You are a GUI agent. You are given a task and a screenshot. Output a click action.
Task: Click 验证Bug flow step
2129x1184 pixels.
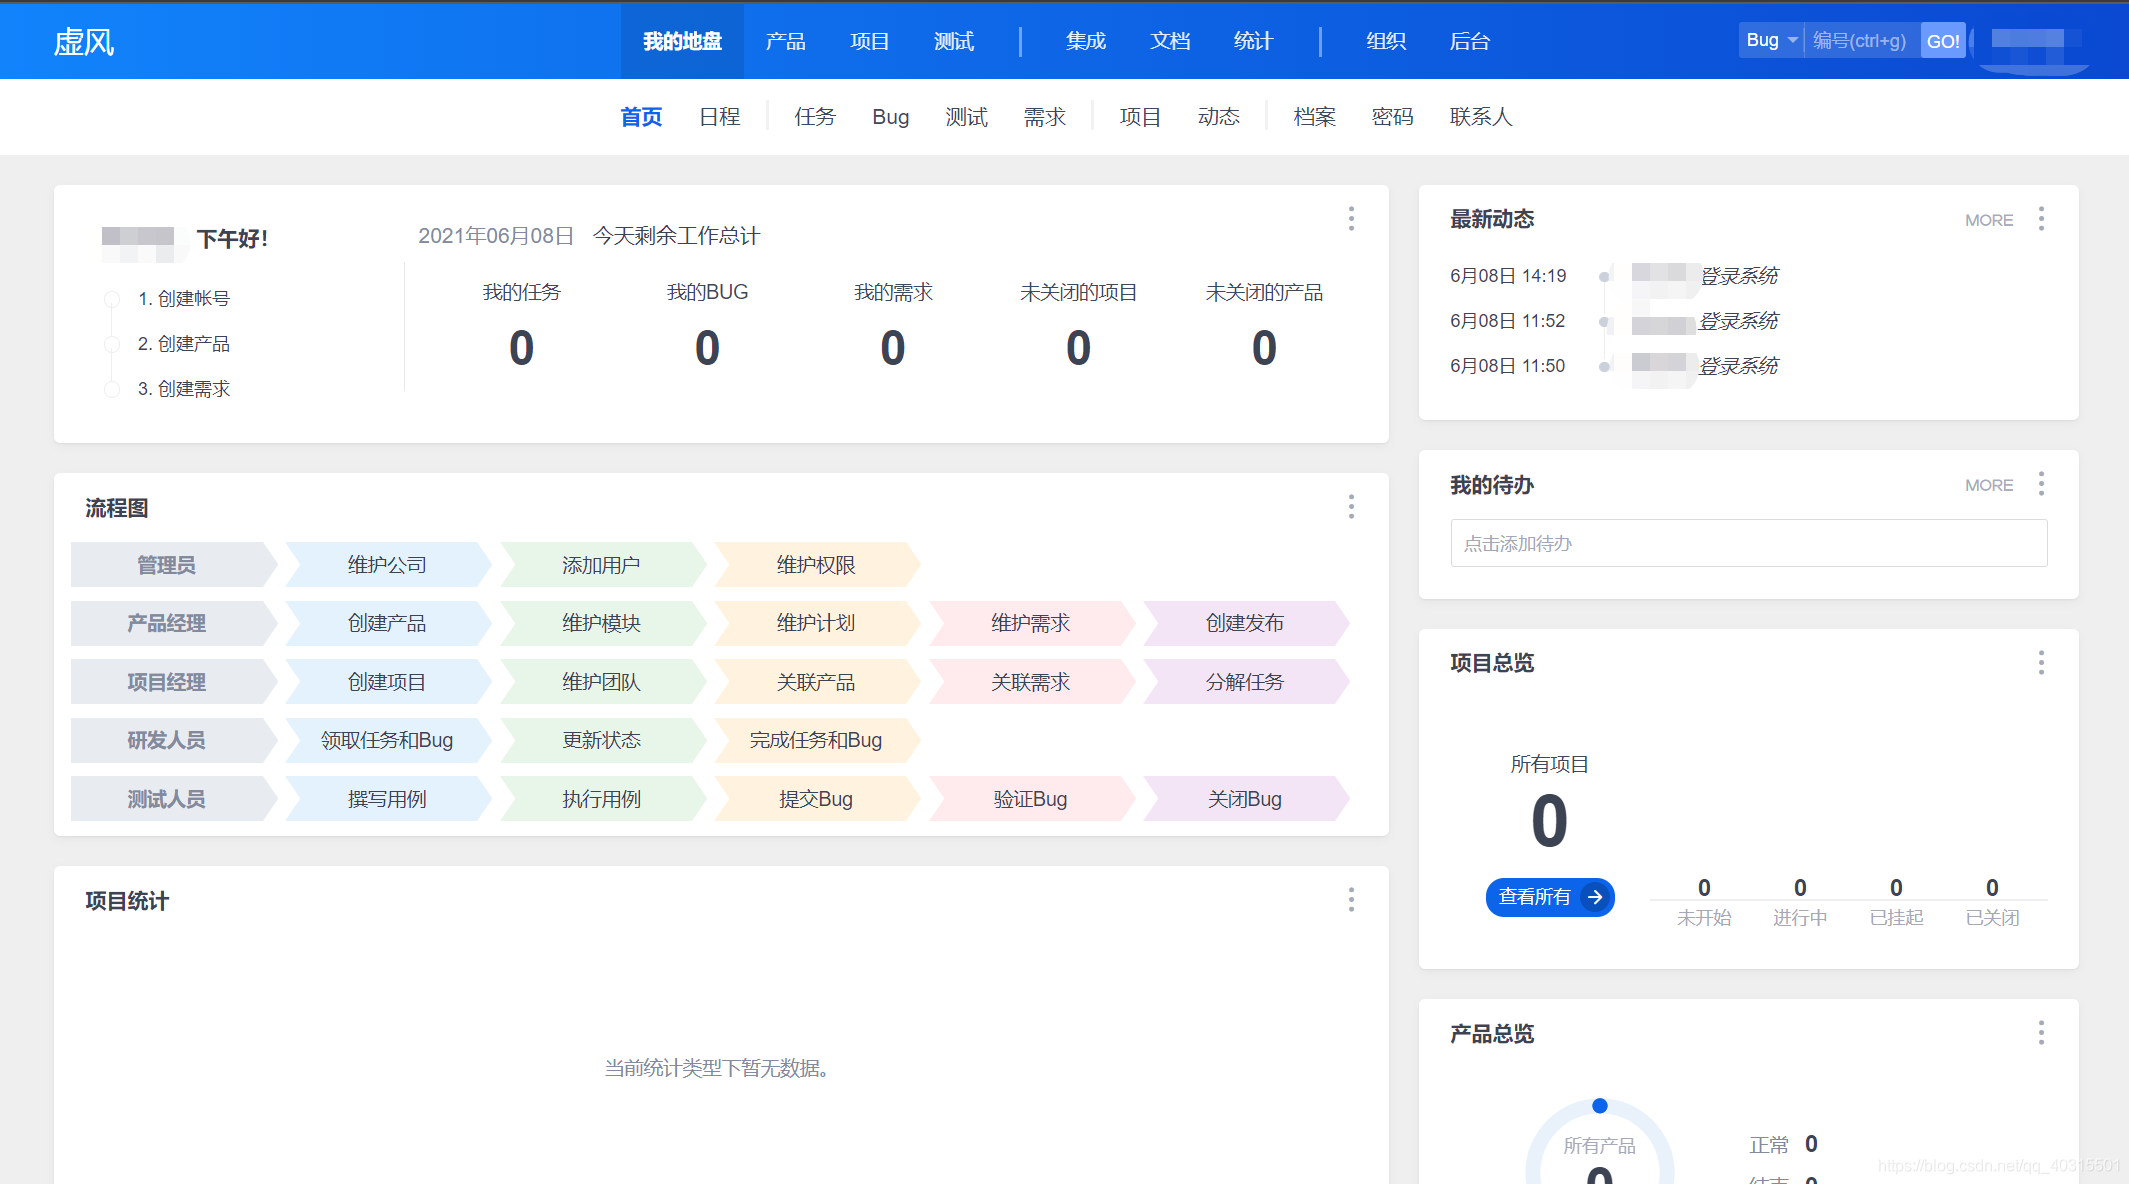coord(1031,799)
